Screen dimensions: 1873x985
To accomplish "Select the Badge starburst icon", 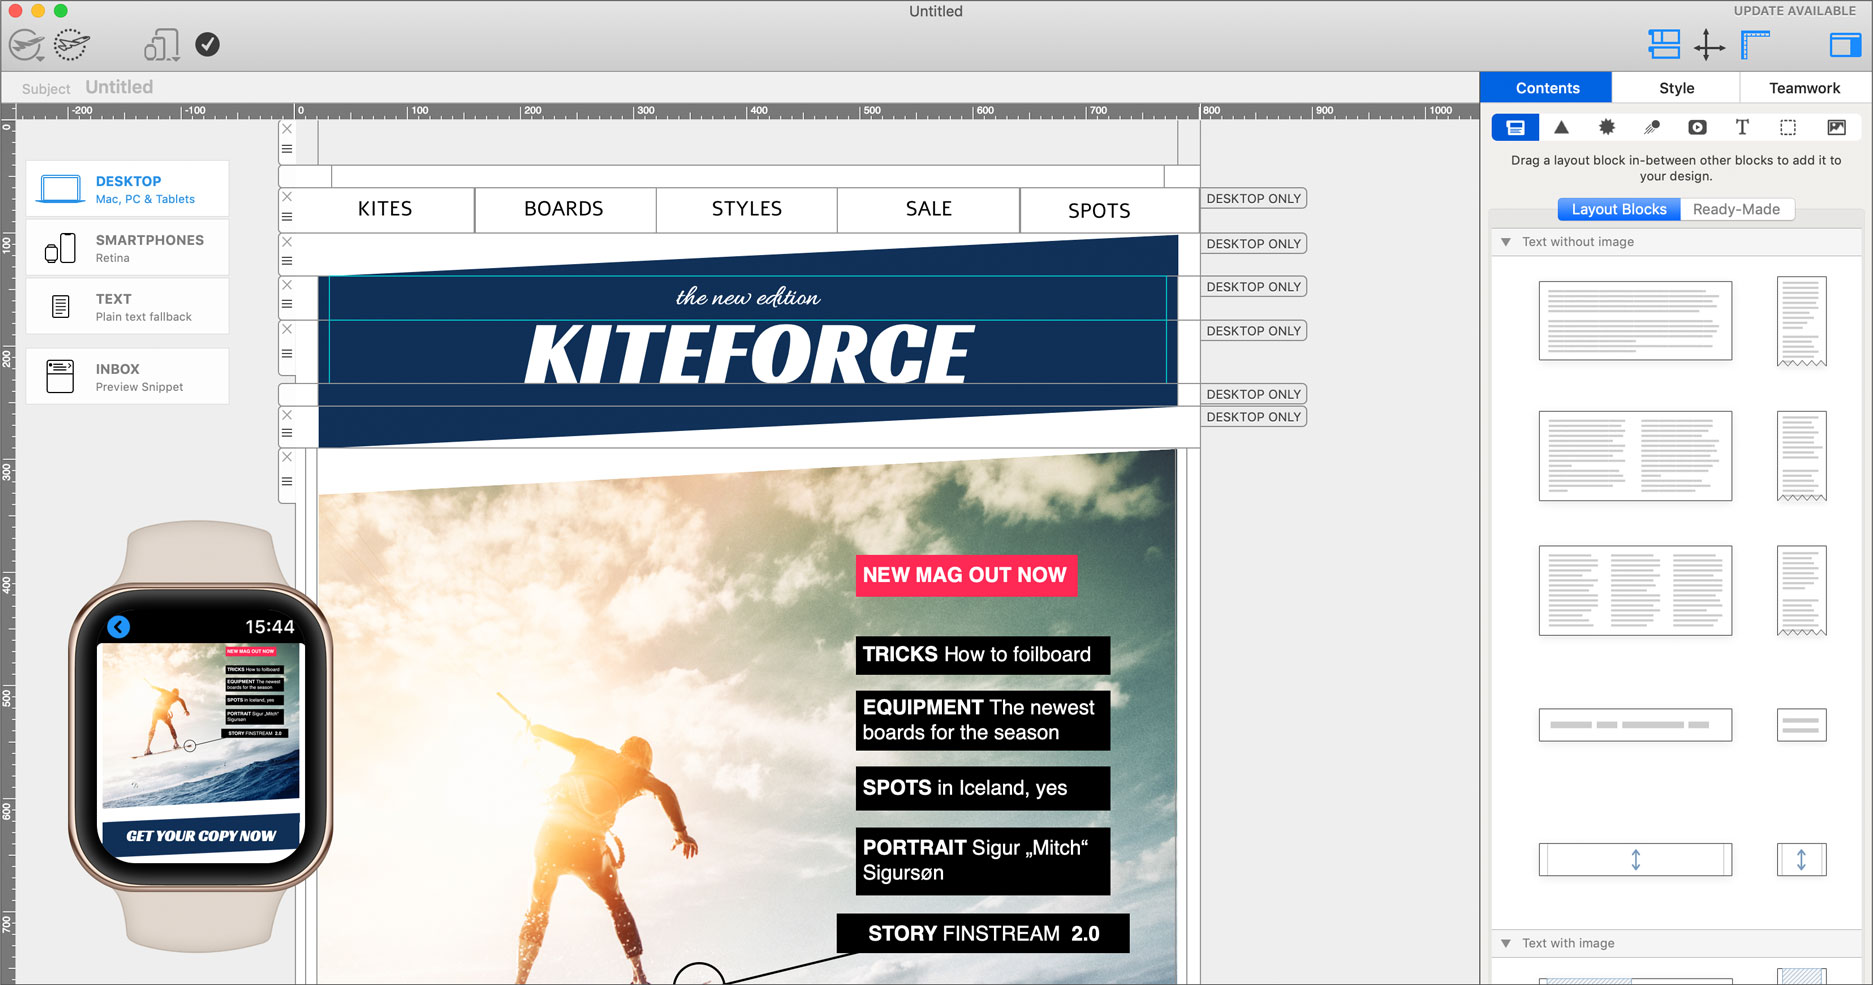I will pos(1606,127).
